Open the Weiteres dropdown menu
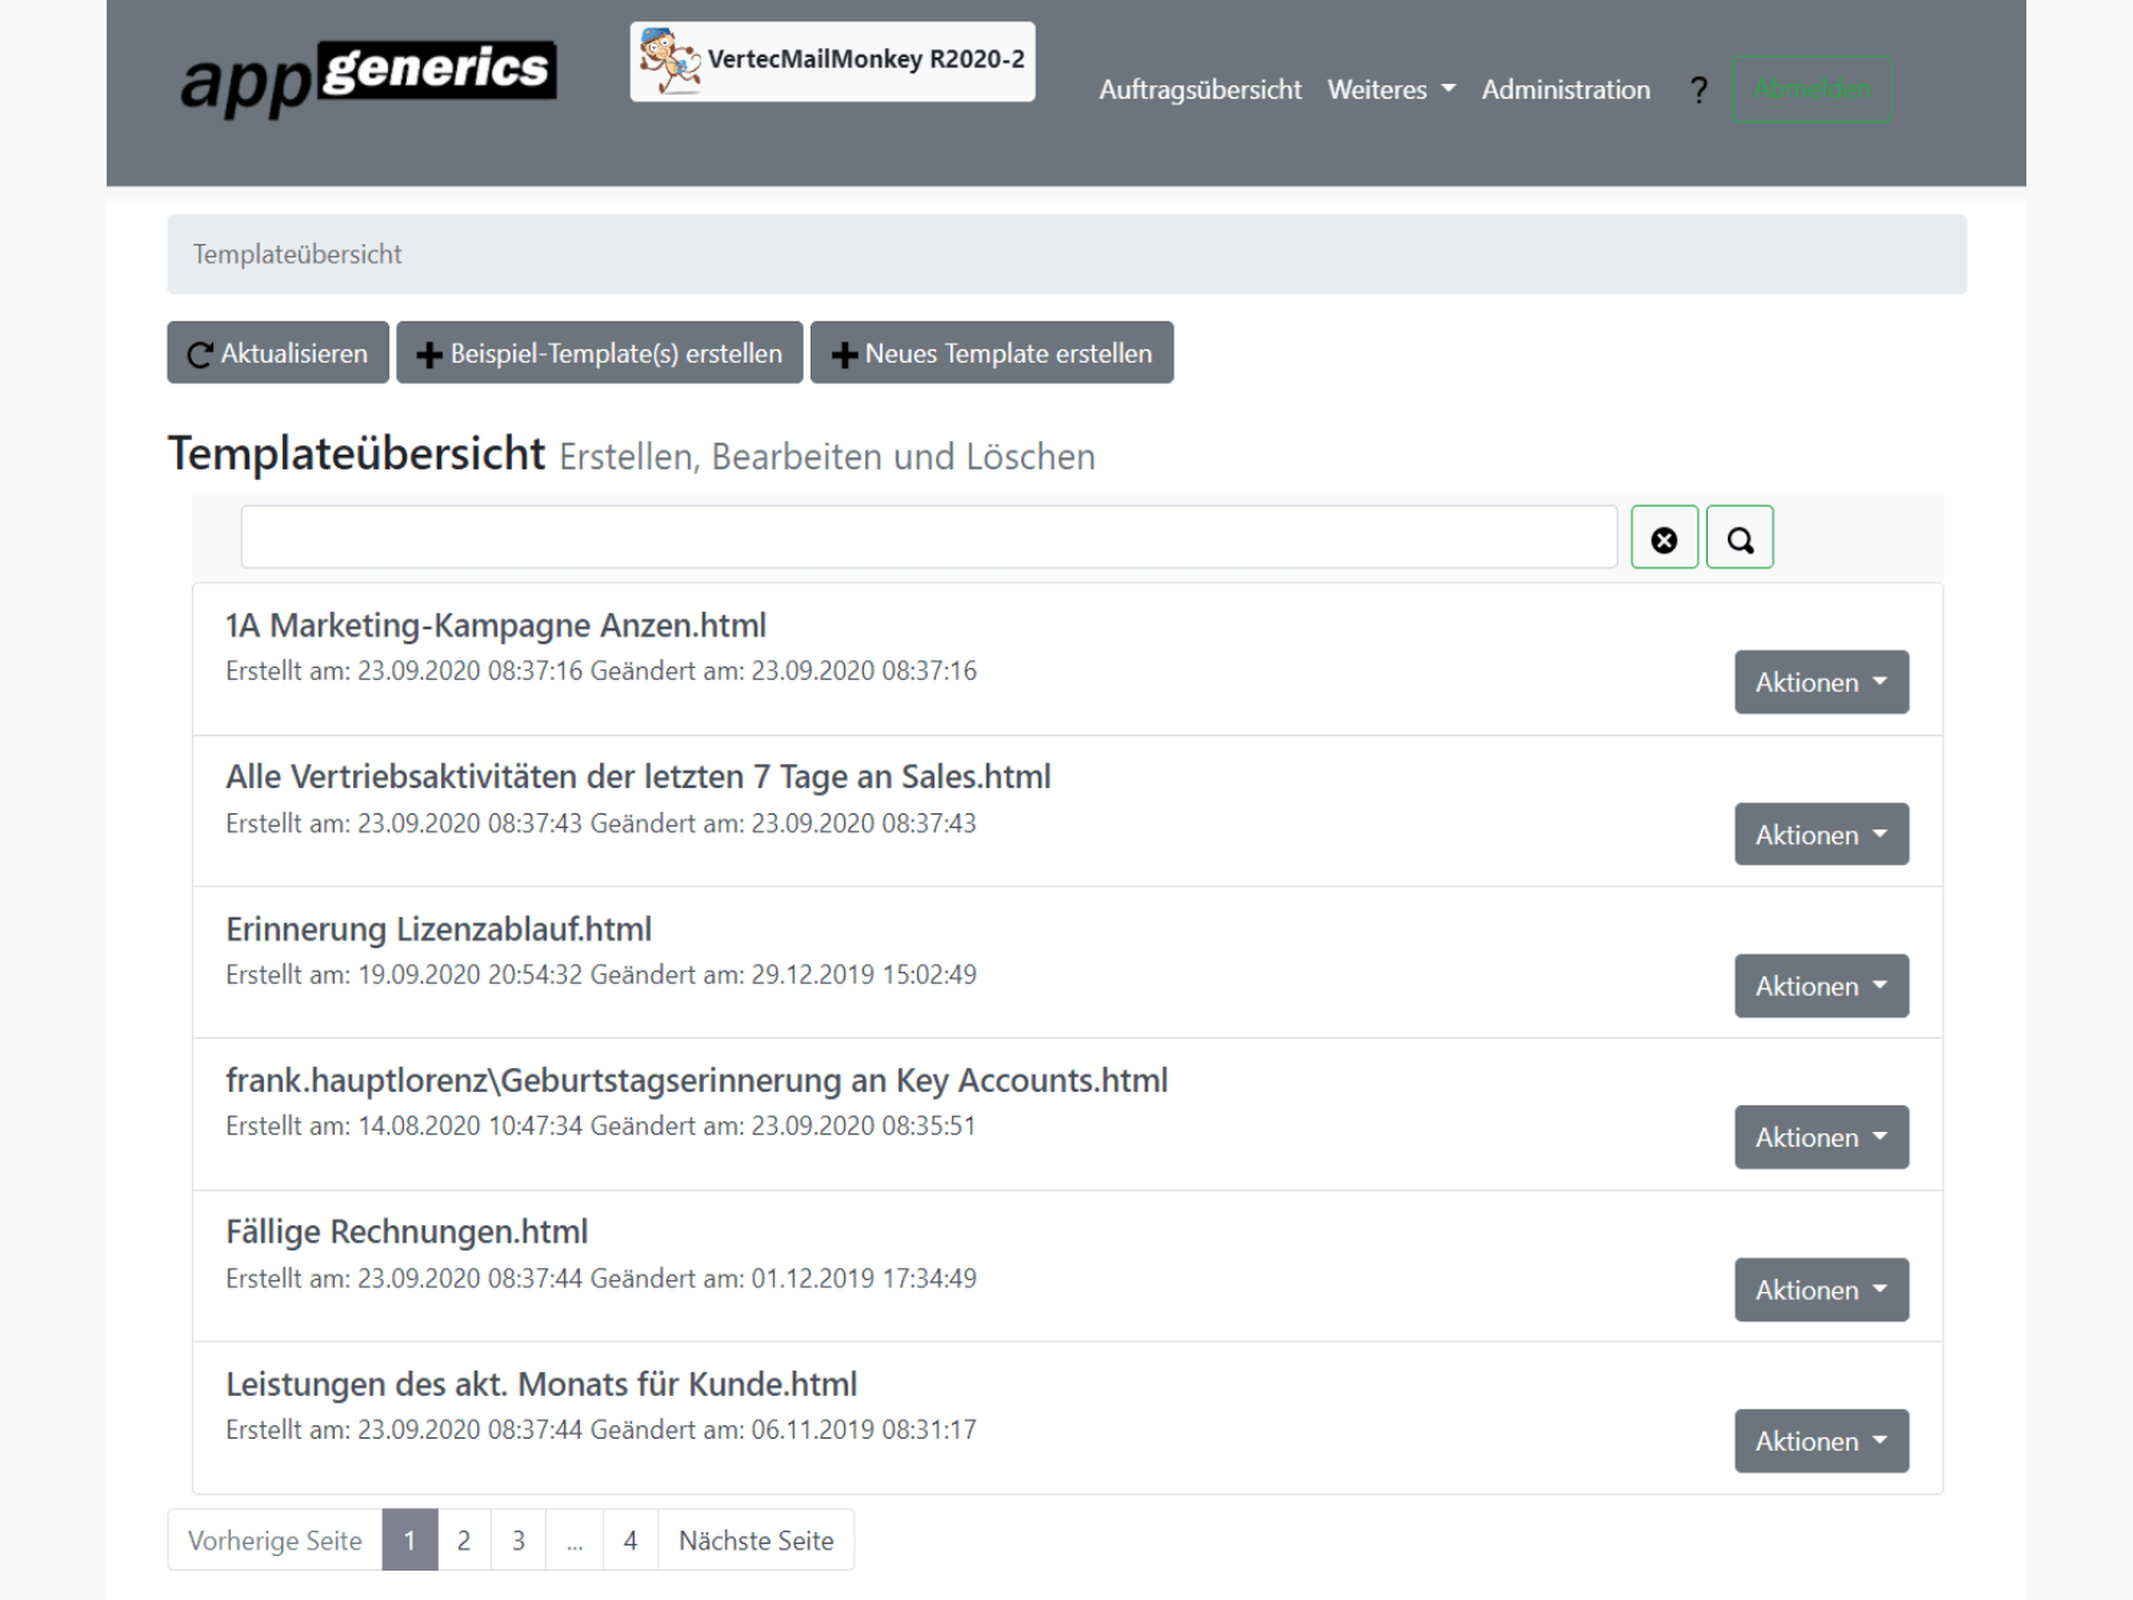 pos(1390,90)
